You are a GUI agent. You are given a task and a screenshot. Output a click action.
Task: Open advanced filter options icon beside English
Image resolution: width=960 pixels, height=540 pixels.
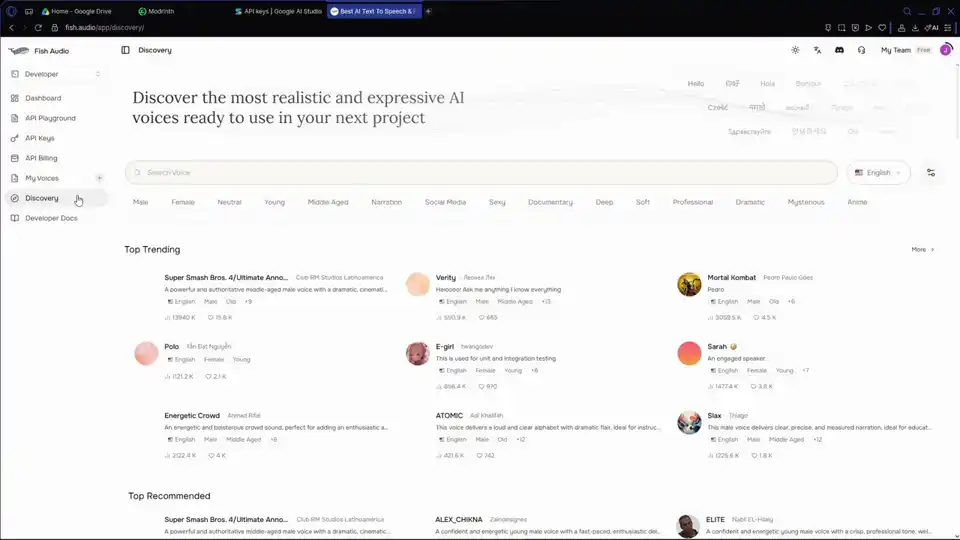[x=931, y=173]
